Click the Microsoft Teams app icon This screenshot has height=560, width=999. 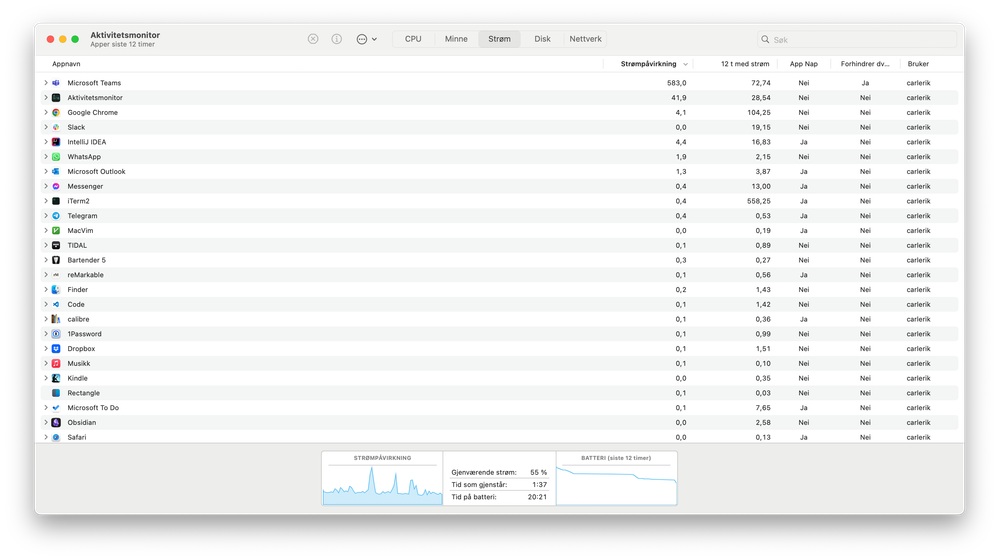(x=56, y=83)
